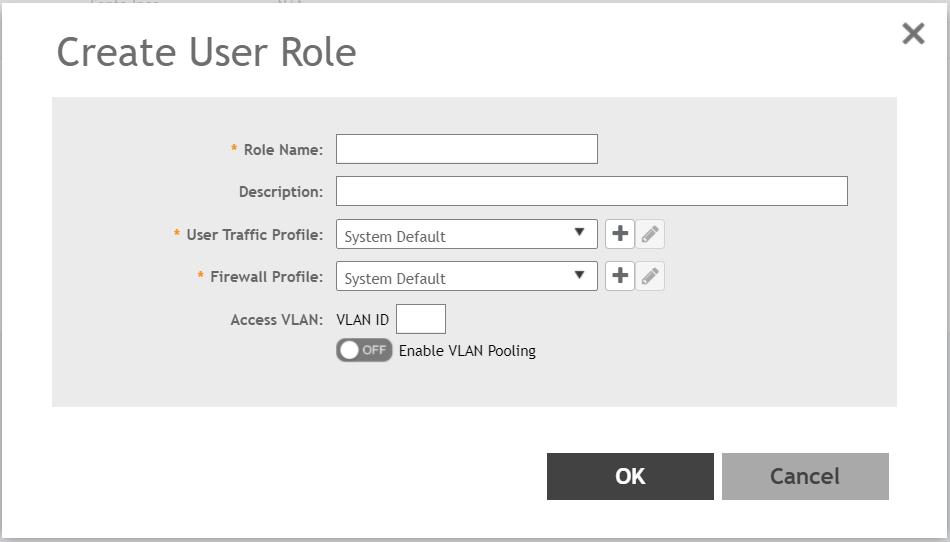
Task: Add a new User Traffic Profile with plus icon
Action: click(620, 234)
